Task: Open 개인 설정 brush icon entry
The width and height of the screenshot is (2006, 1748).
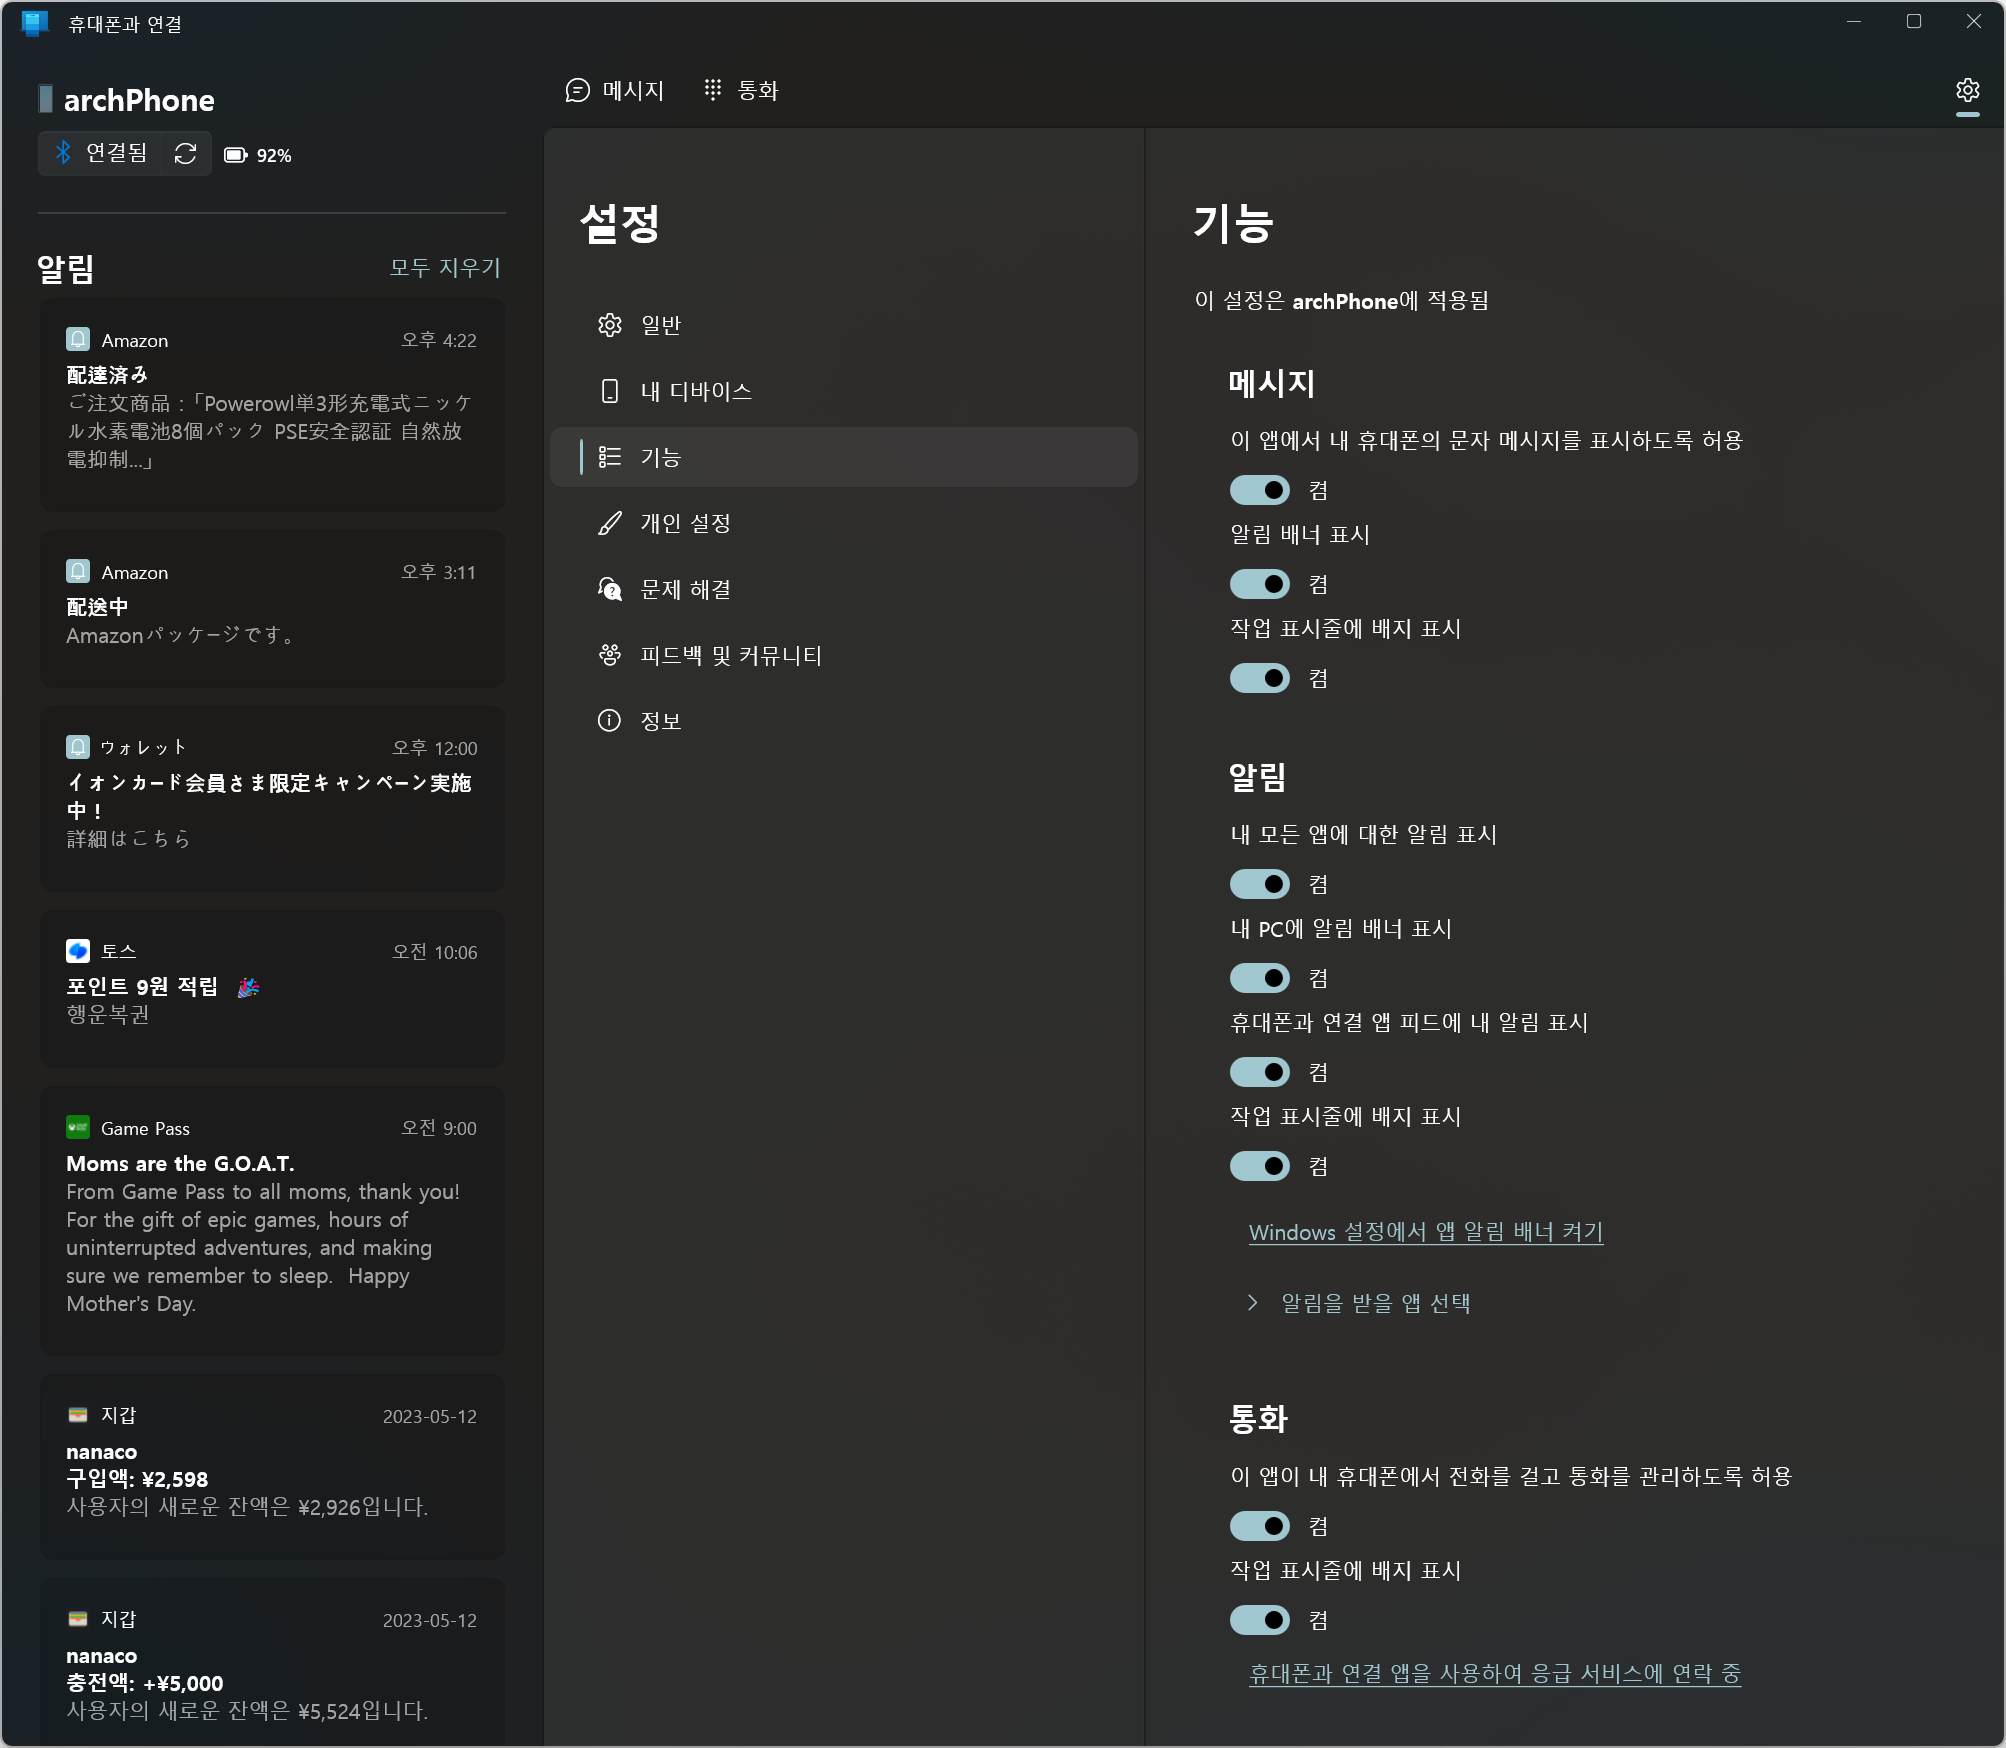Action: point(685,523)
